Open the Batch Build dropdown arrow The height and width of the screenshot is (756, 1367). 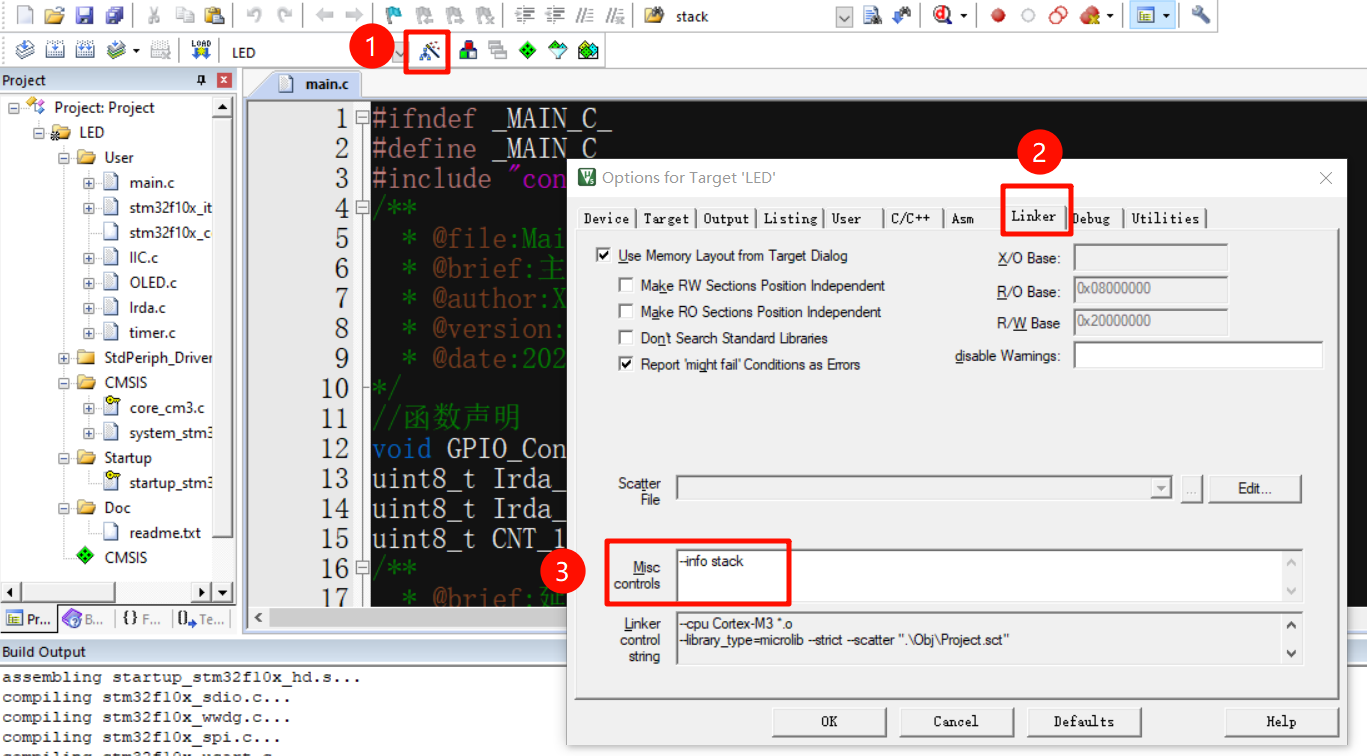click(x=136, y=50)
